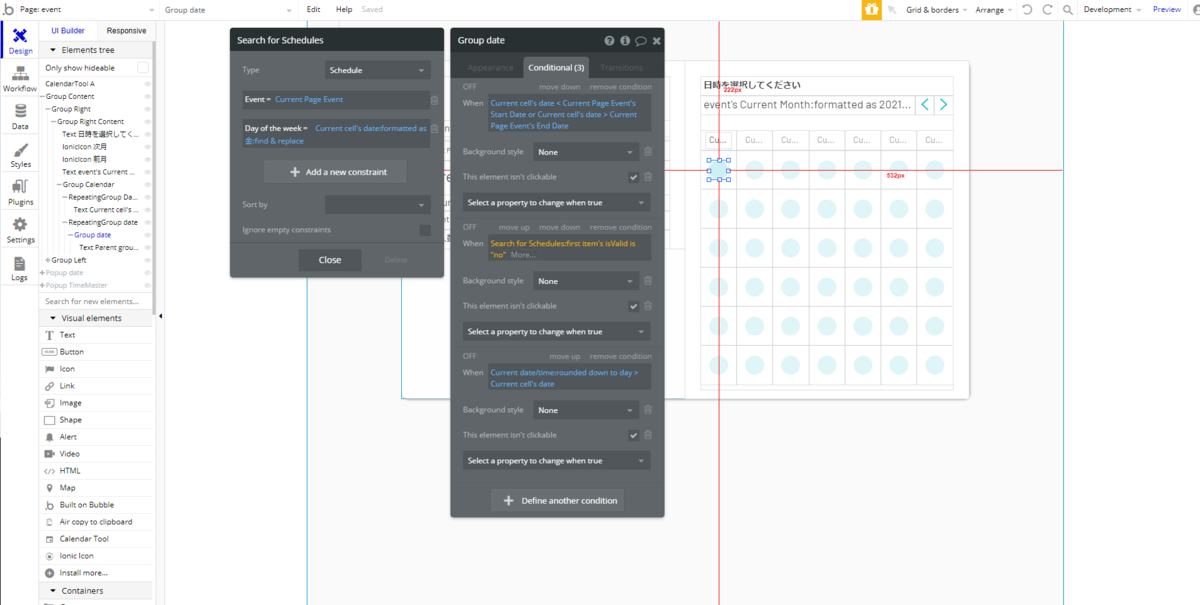
Task: Open the Settings section
Action: coord(20,231)
